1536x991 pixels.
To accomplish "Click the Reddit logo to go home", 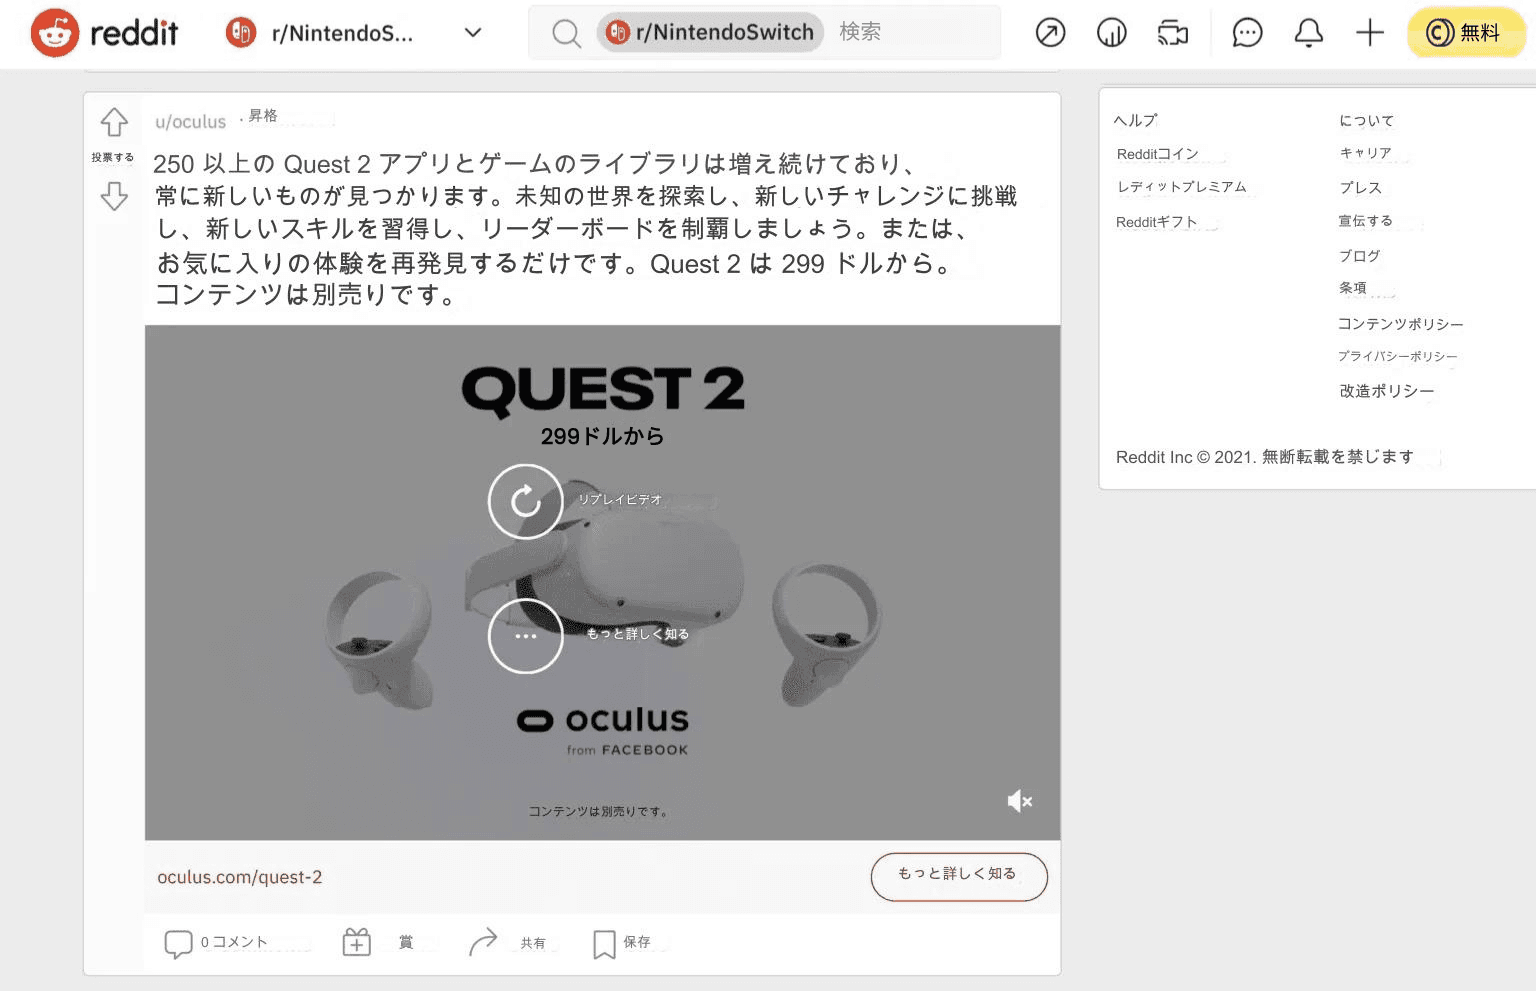I will [x=103, y=32].
